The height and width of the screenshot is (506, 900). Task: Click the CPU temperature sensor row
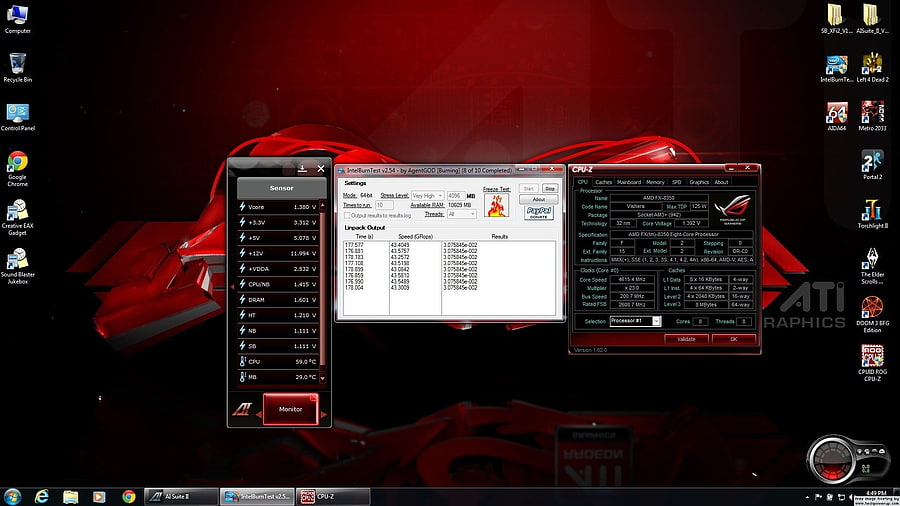pos(278,361)
